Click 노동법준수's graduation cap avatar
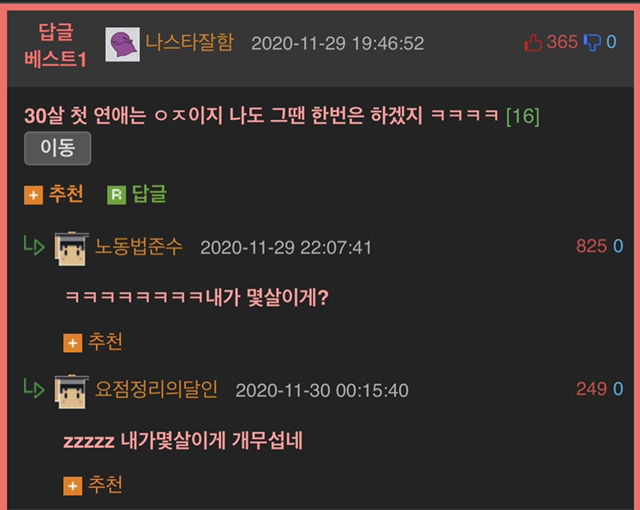Image resolution: width=640 pixels, height=510 pixels. [x=72, y=248]
